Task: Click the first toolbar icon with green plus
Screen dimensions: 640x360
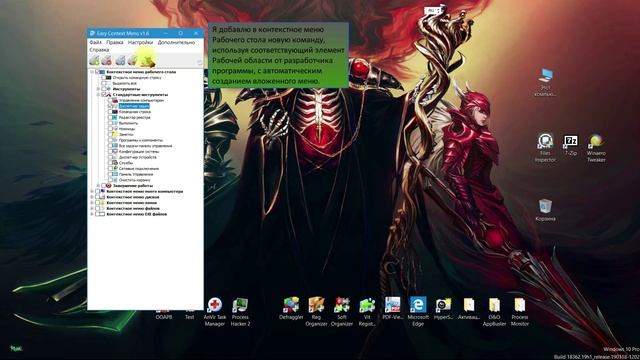Action: [95, 61]
